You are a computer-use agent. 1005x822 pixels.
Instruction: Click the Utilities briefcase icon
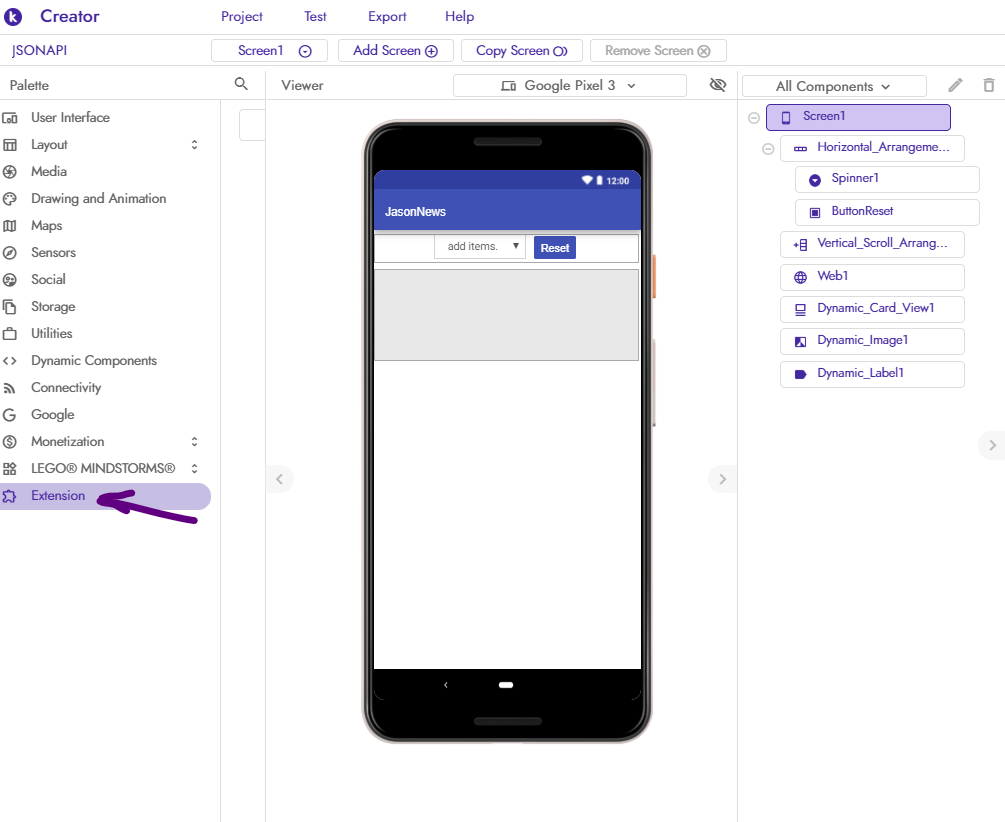tap(10, 334)
